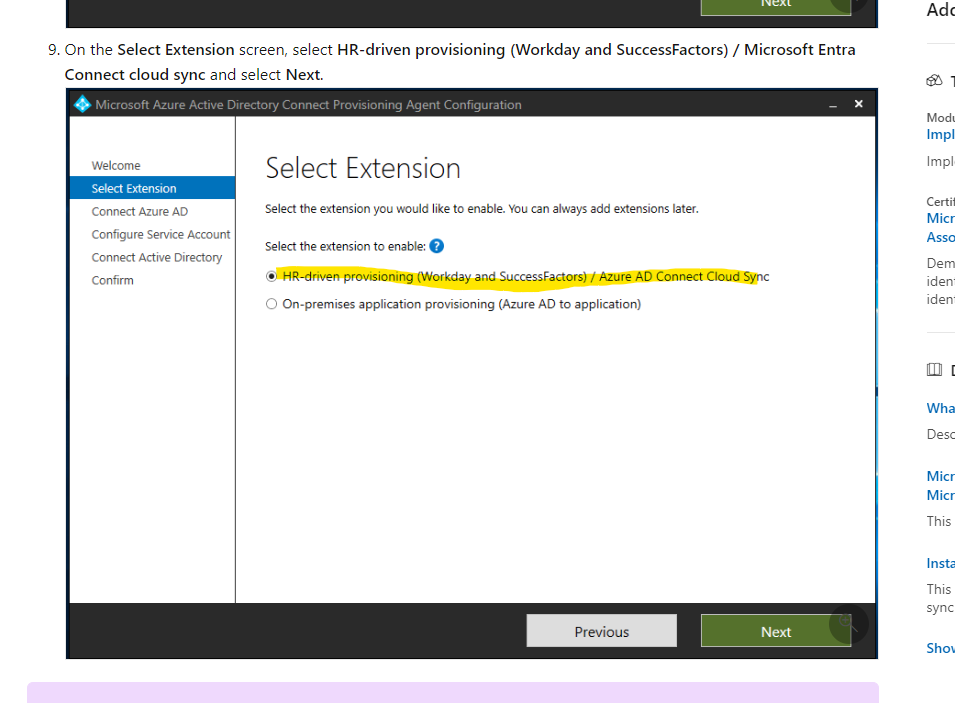The height and width of the screenshot is (703, 955).
Task: Click the training module icon in right panel
Action: click(x=934, y=80)
